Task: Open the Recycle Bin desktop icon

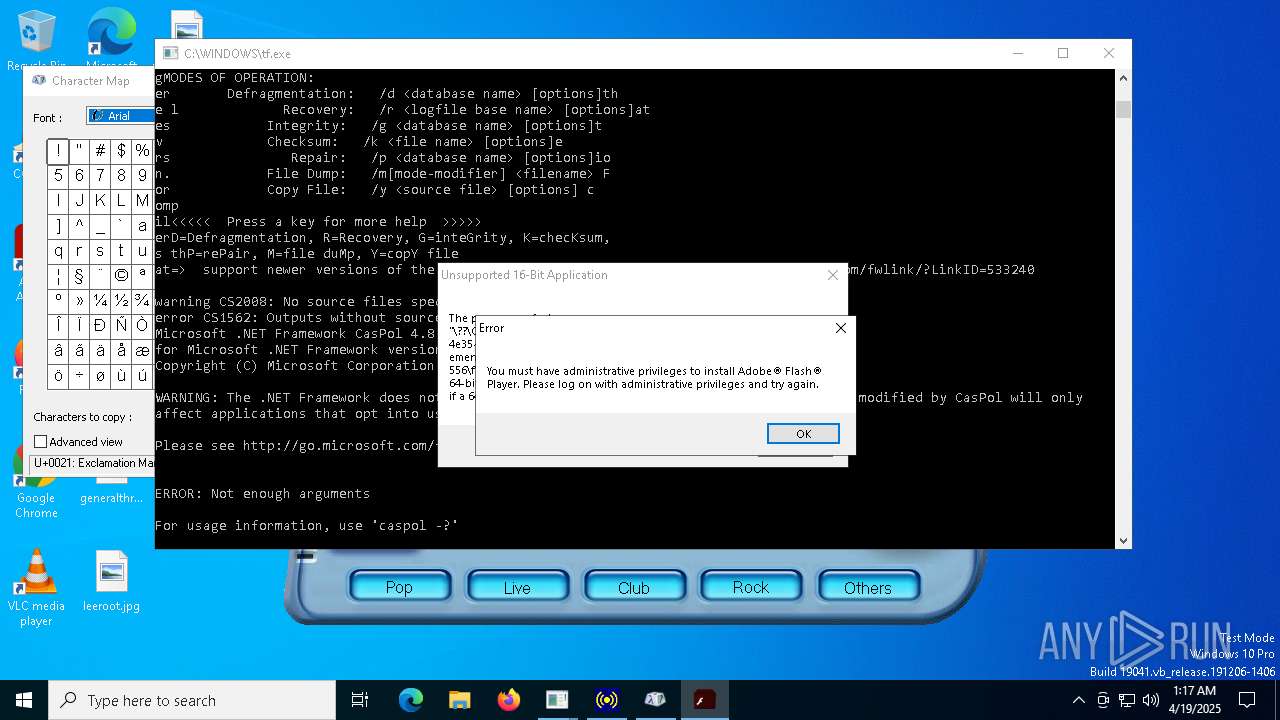Action: coord(37,40)
